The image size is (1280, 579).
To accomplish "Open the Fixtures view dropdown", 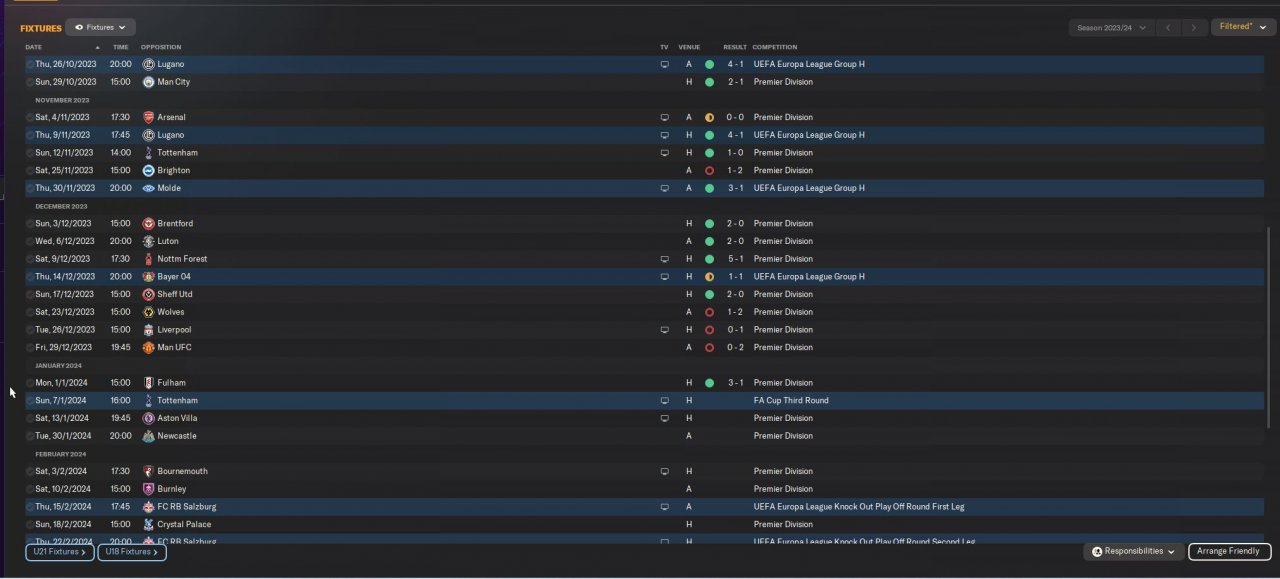I will click(101, 28).
